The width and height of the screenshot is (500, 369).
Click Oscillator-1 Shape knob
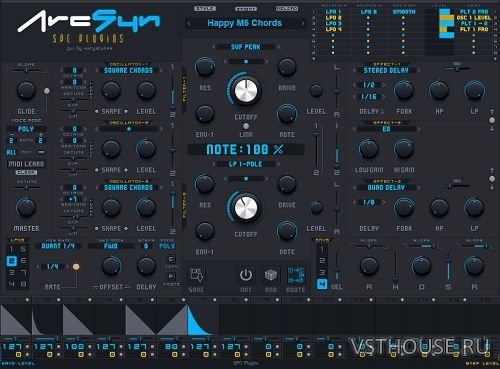click(x=111, y=90)
